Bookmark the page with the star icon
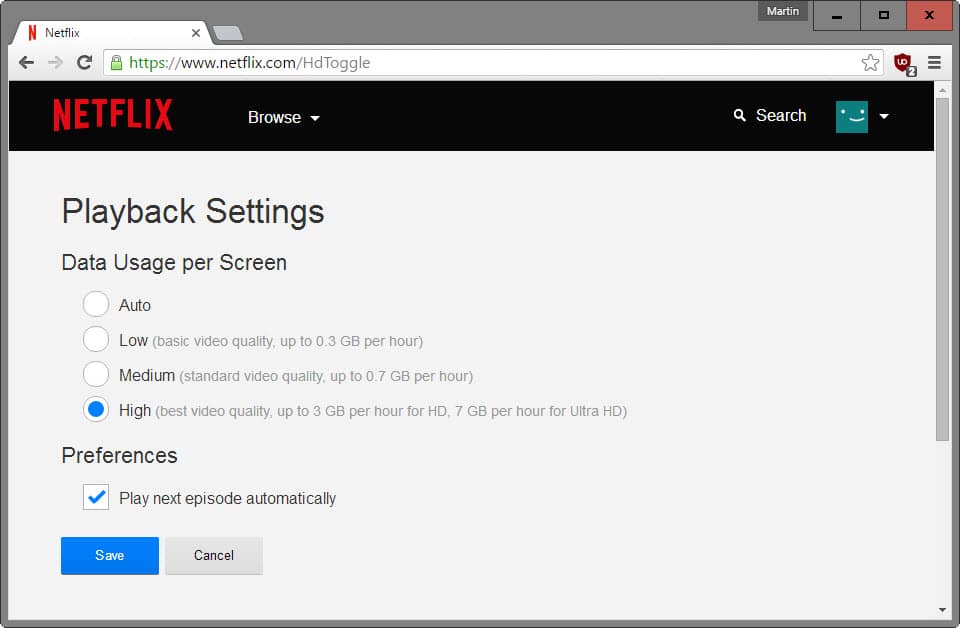 click(871, 62)
